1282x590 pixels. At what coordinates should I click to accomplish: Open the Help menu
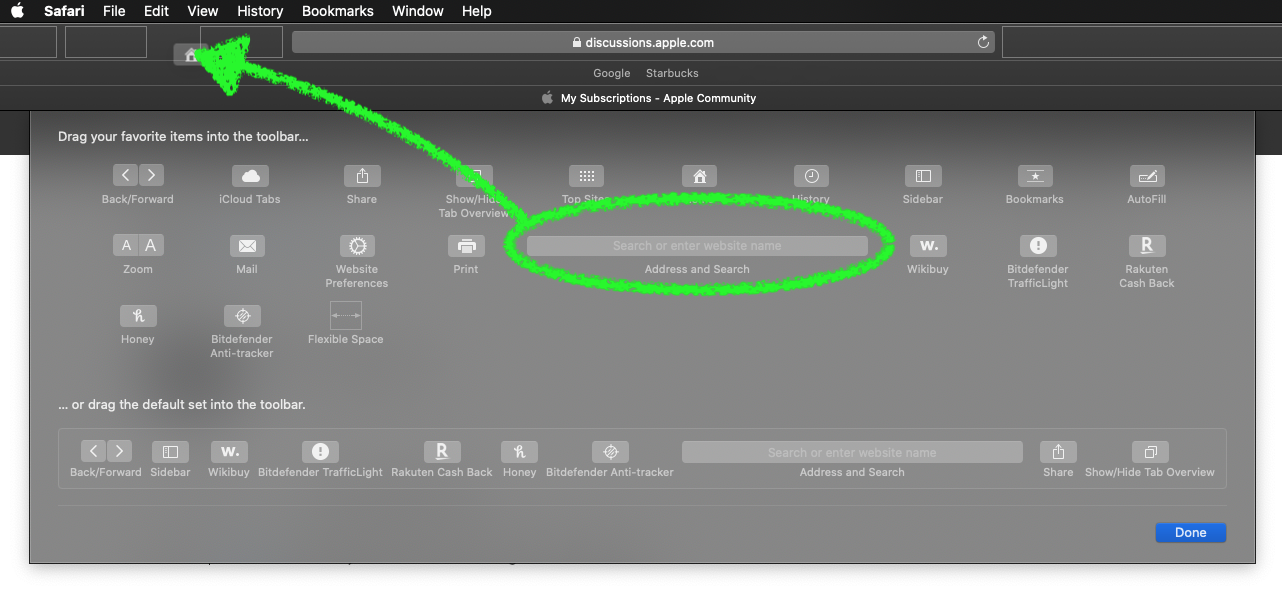coord(477,11)
